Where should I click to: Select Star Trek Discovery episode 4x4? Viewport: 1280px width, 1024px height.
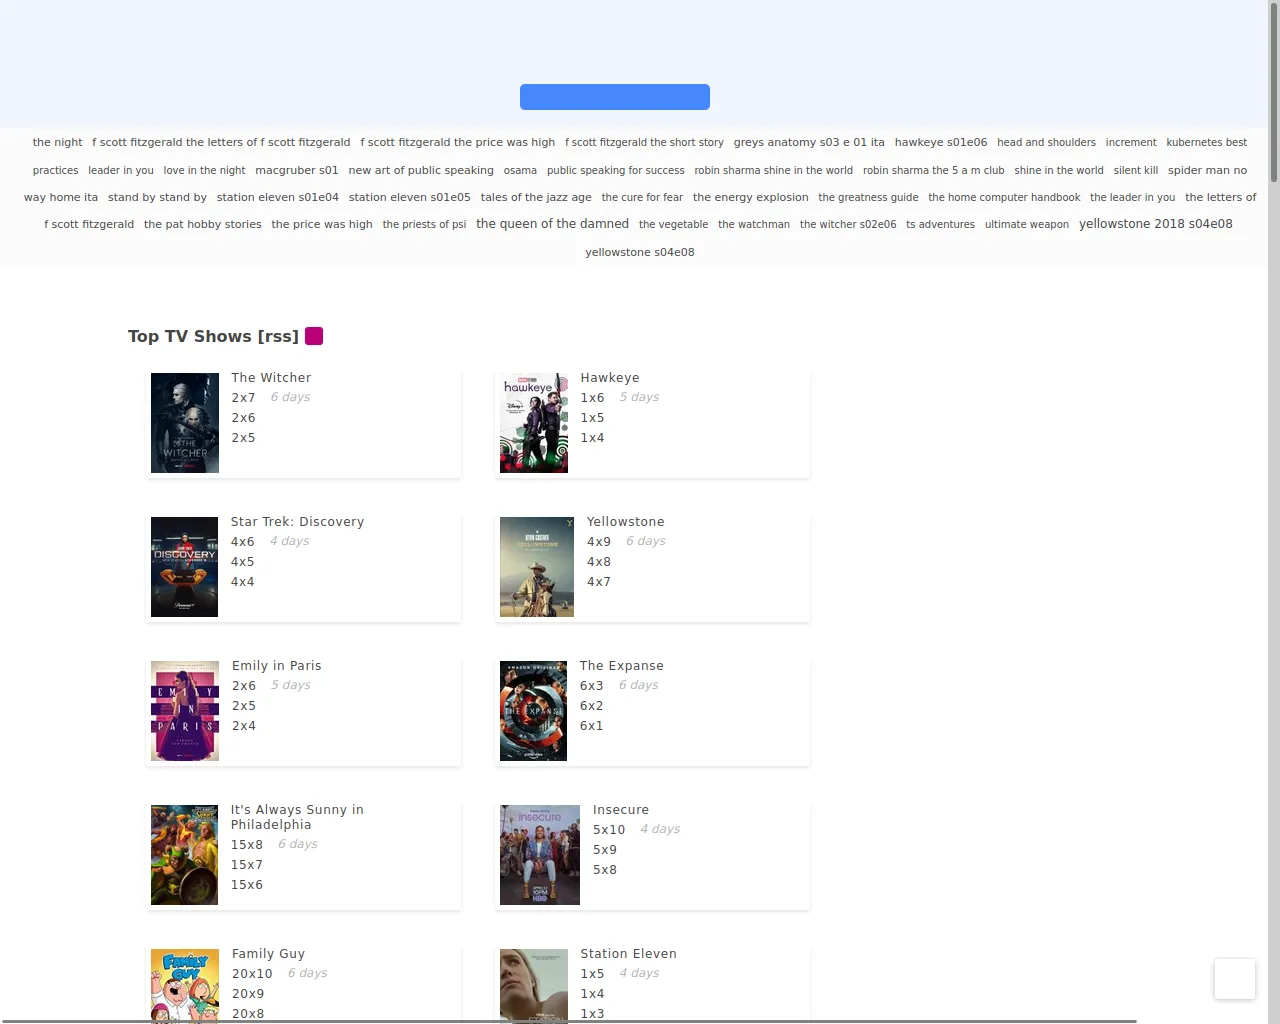pyautogui.click(x=242, y=582)
